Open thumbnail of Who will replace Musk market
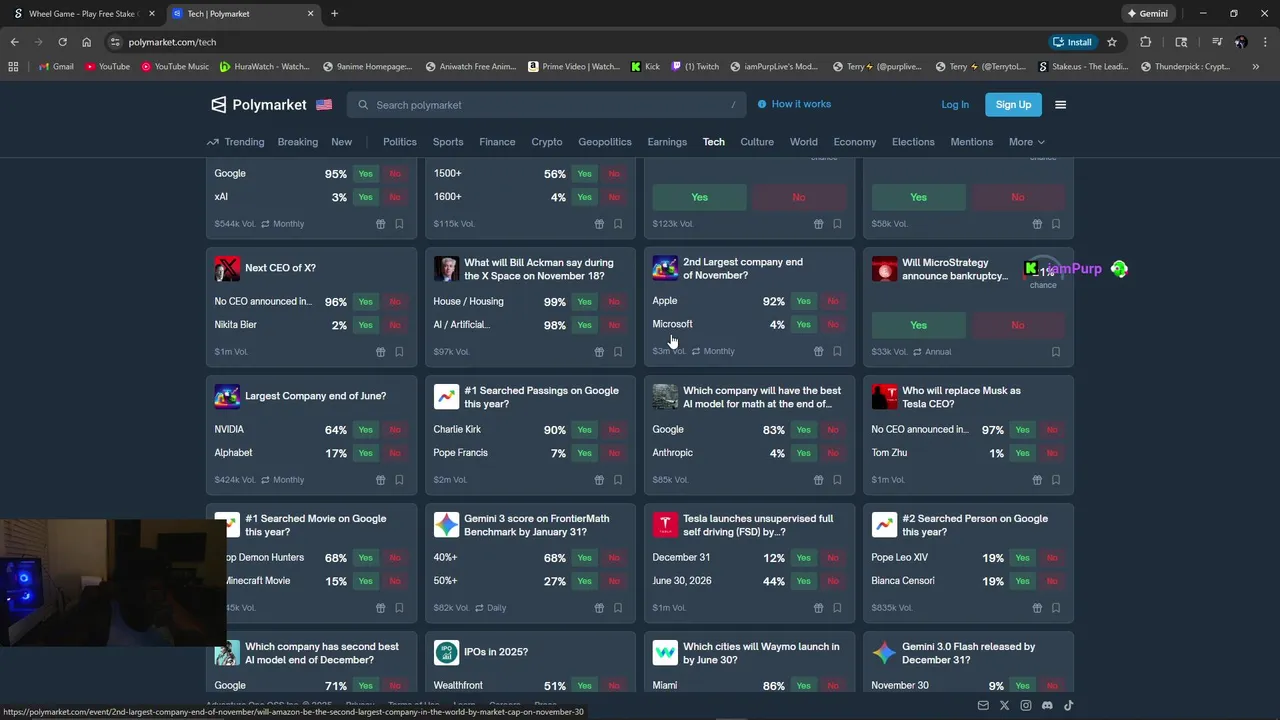The image size is (1280, 720). tap(884, 397)
